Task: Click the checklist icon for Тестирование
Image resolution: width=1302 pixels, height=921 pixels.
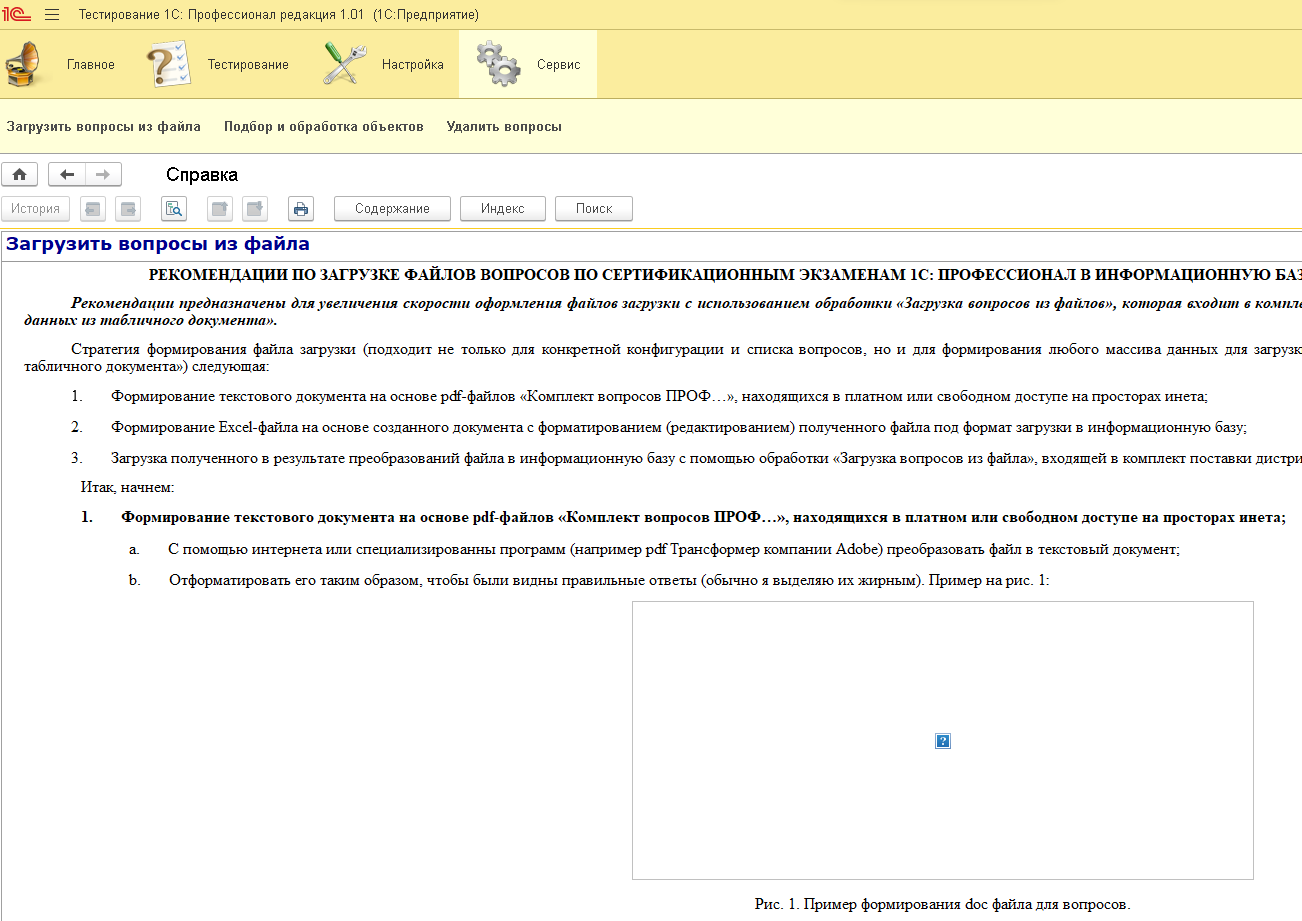Action: pos(167,64)
